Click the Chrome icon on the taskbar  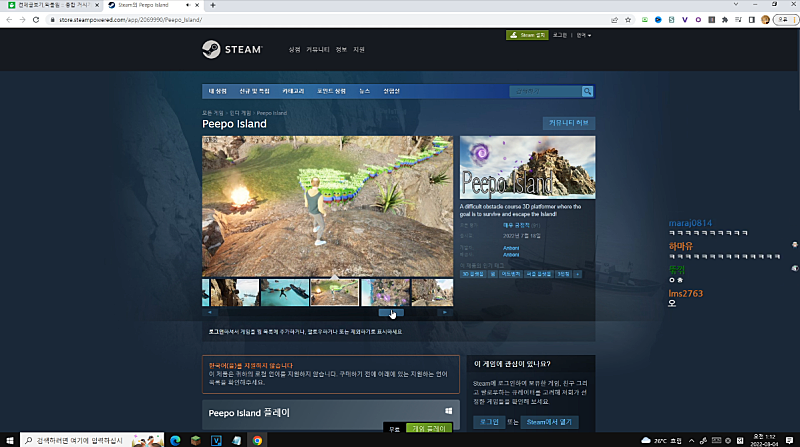257,440
